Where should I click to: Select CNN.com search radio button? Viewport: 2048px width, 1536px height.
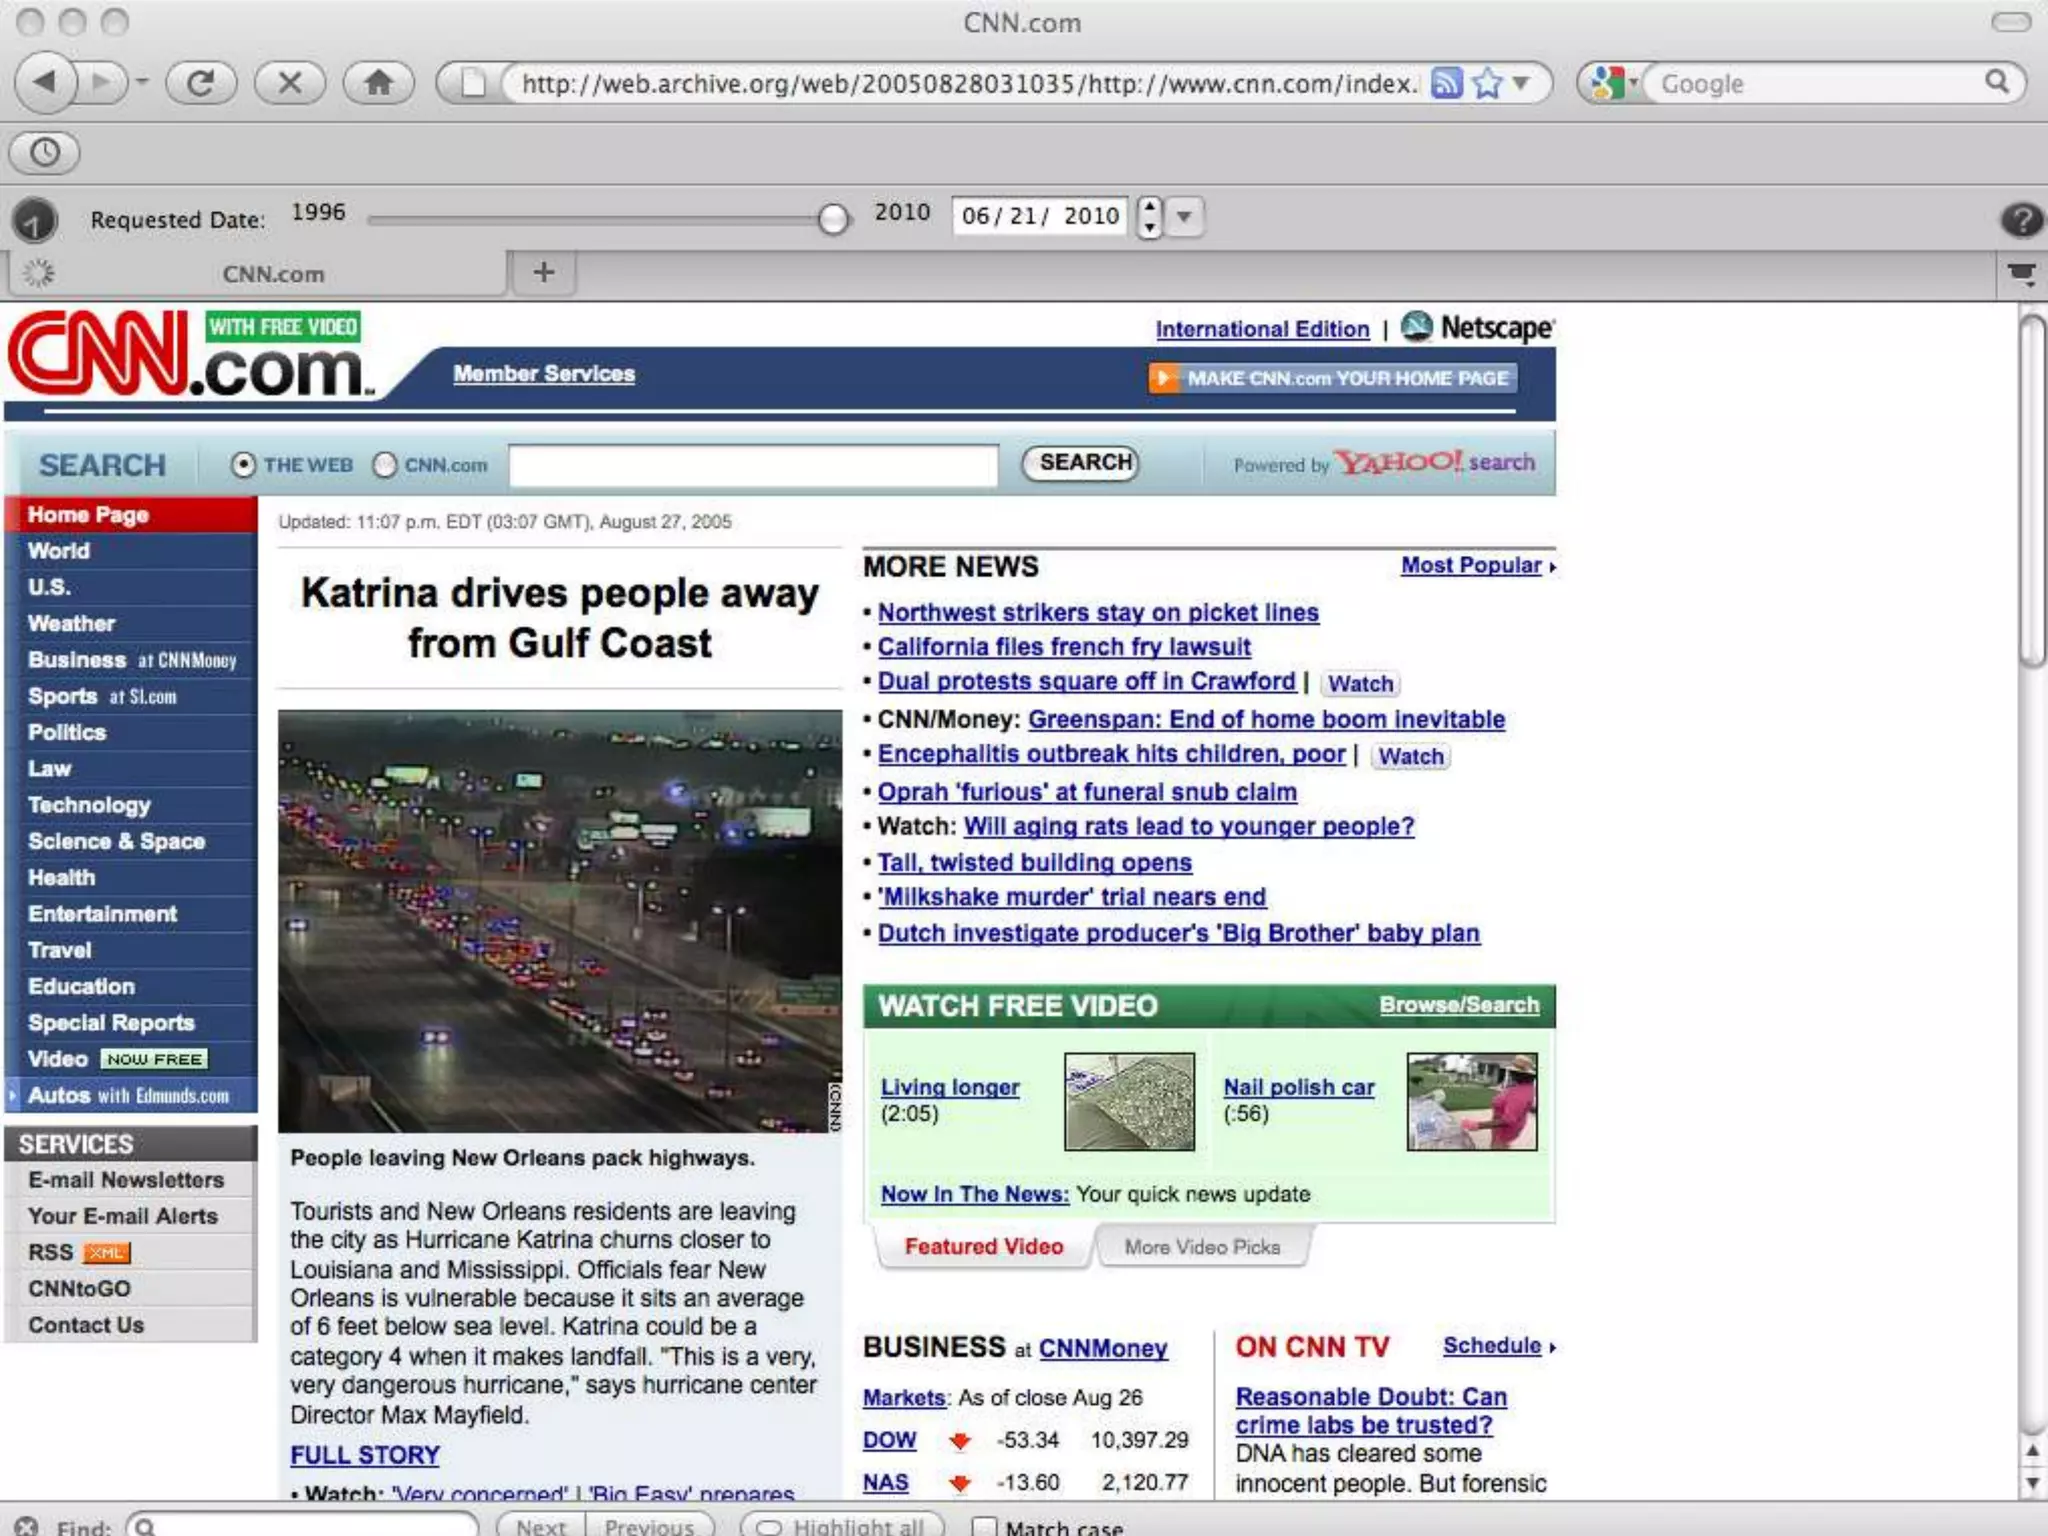[385, 465]
